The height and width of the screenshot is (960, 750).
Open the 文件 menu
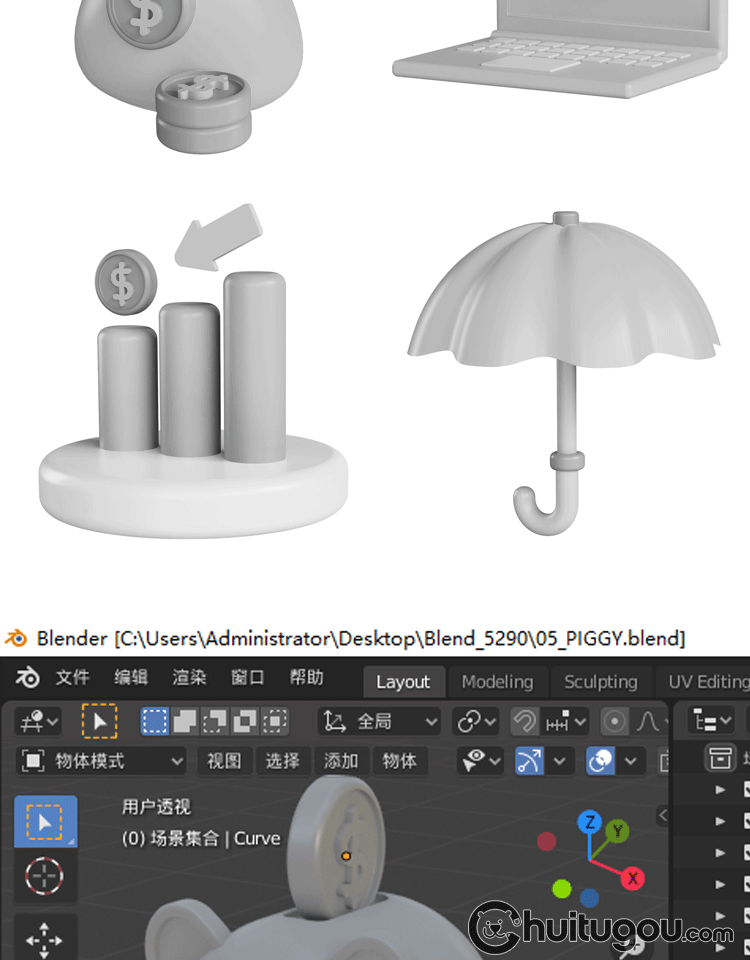coord(73,678)
